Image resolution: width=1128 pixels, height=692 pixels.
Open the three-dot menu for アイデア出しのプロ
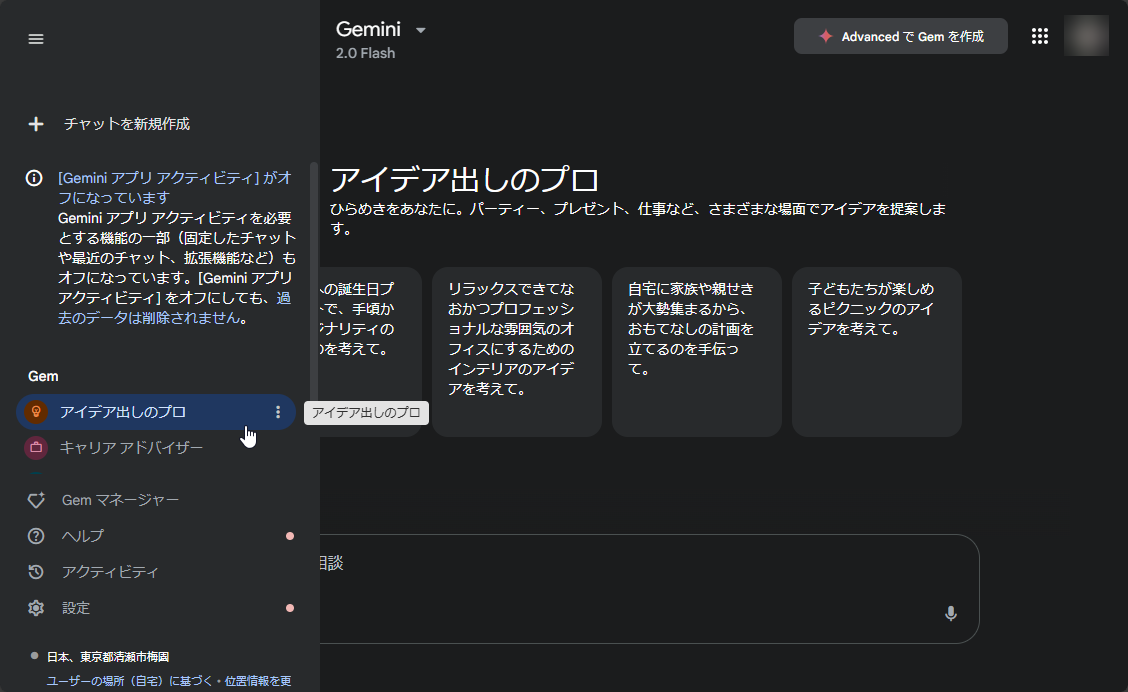click(x=277, y=411)
